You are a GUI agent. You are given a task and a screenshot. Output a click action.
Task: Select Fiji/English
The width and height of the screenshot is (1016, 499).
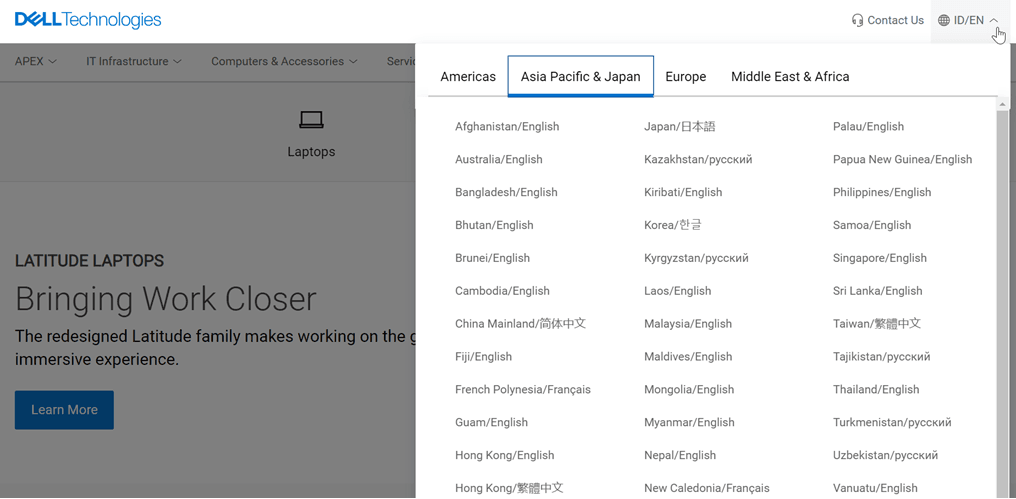tap(483, 357)
